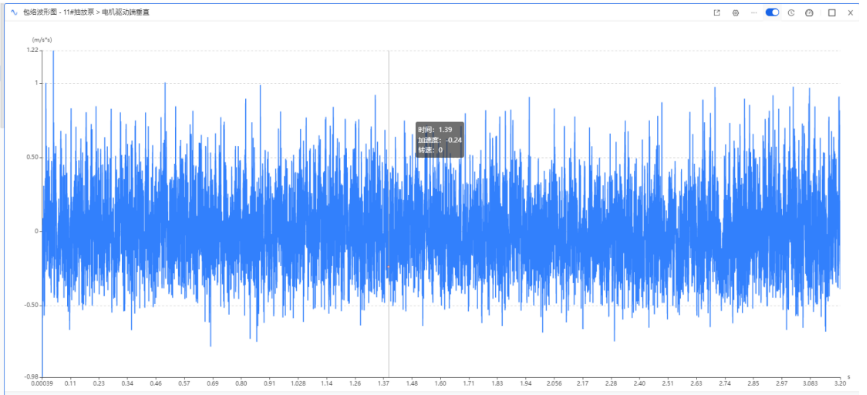Click the gray tooltip showing 1.39

point(440,139)
